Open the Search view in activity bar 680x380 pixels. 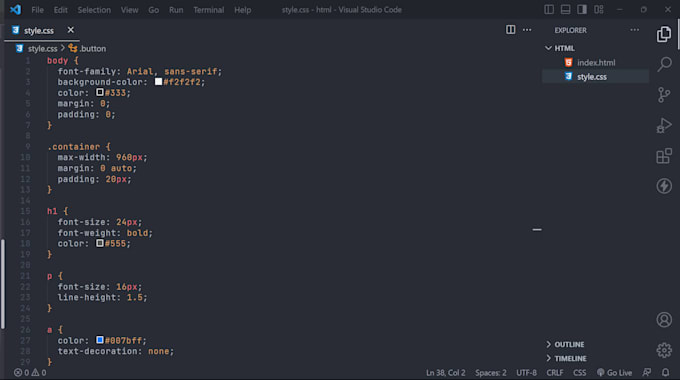[664, 64]
